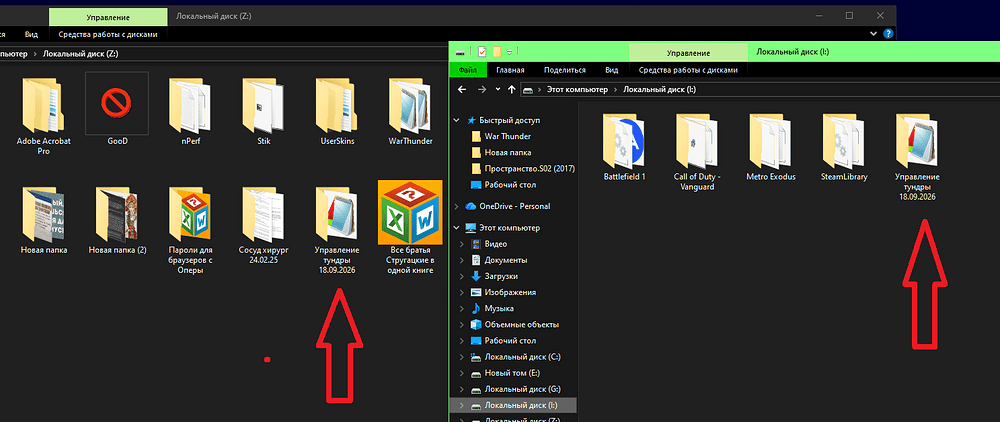
Task: Open the nPerf folder
Action: [190, 110]
